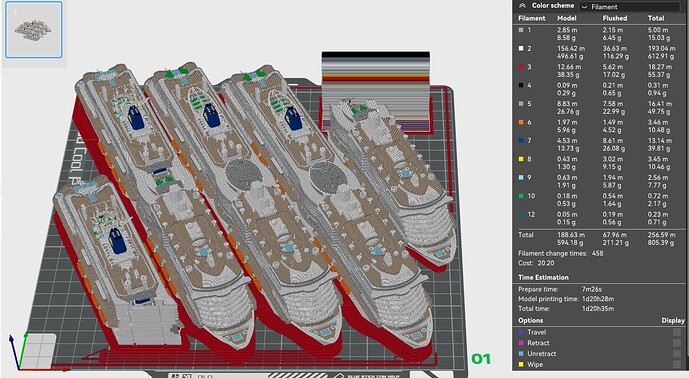Viewport: 689px width, 378px height.
Task: Toggle Retract display checkbox
Action: pyautogui.click(x=677, y=343)
